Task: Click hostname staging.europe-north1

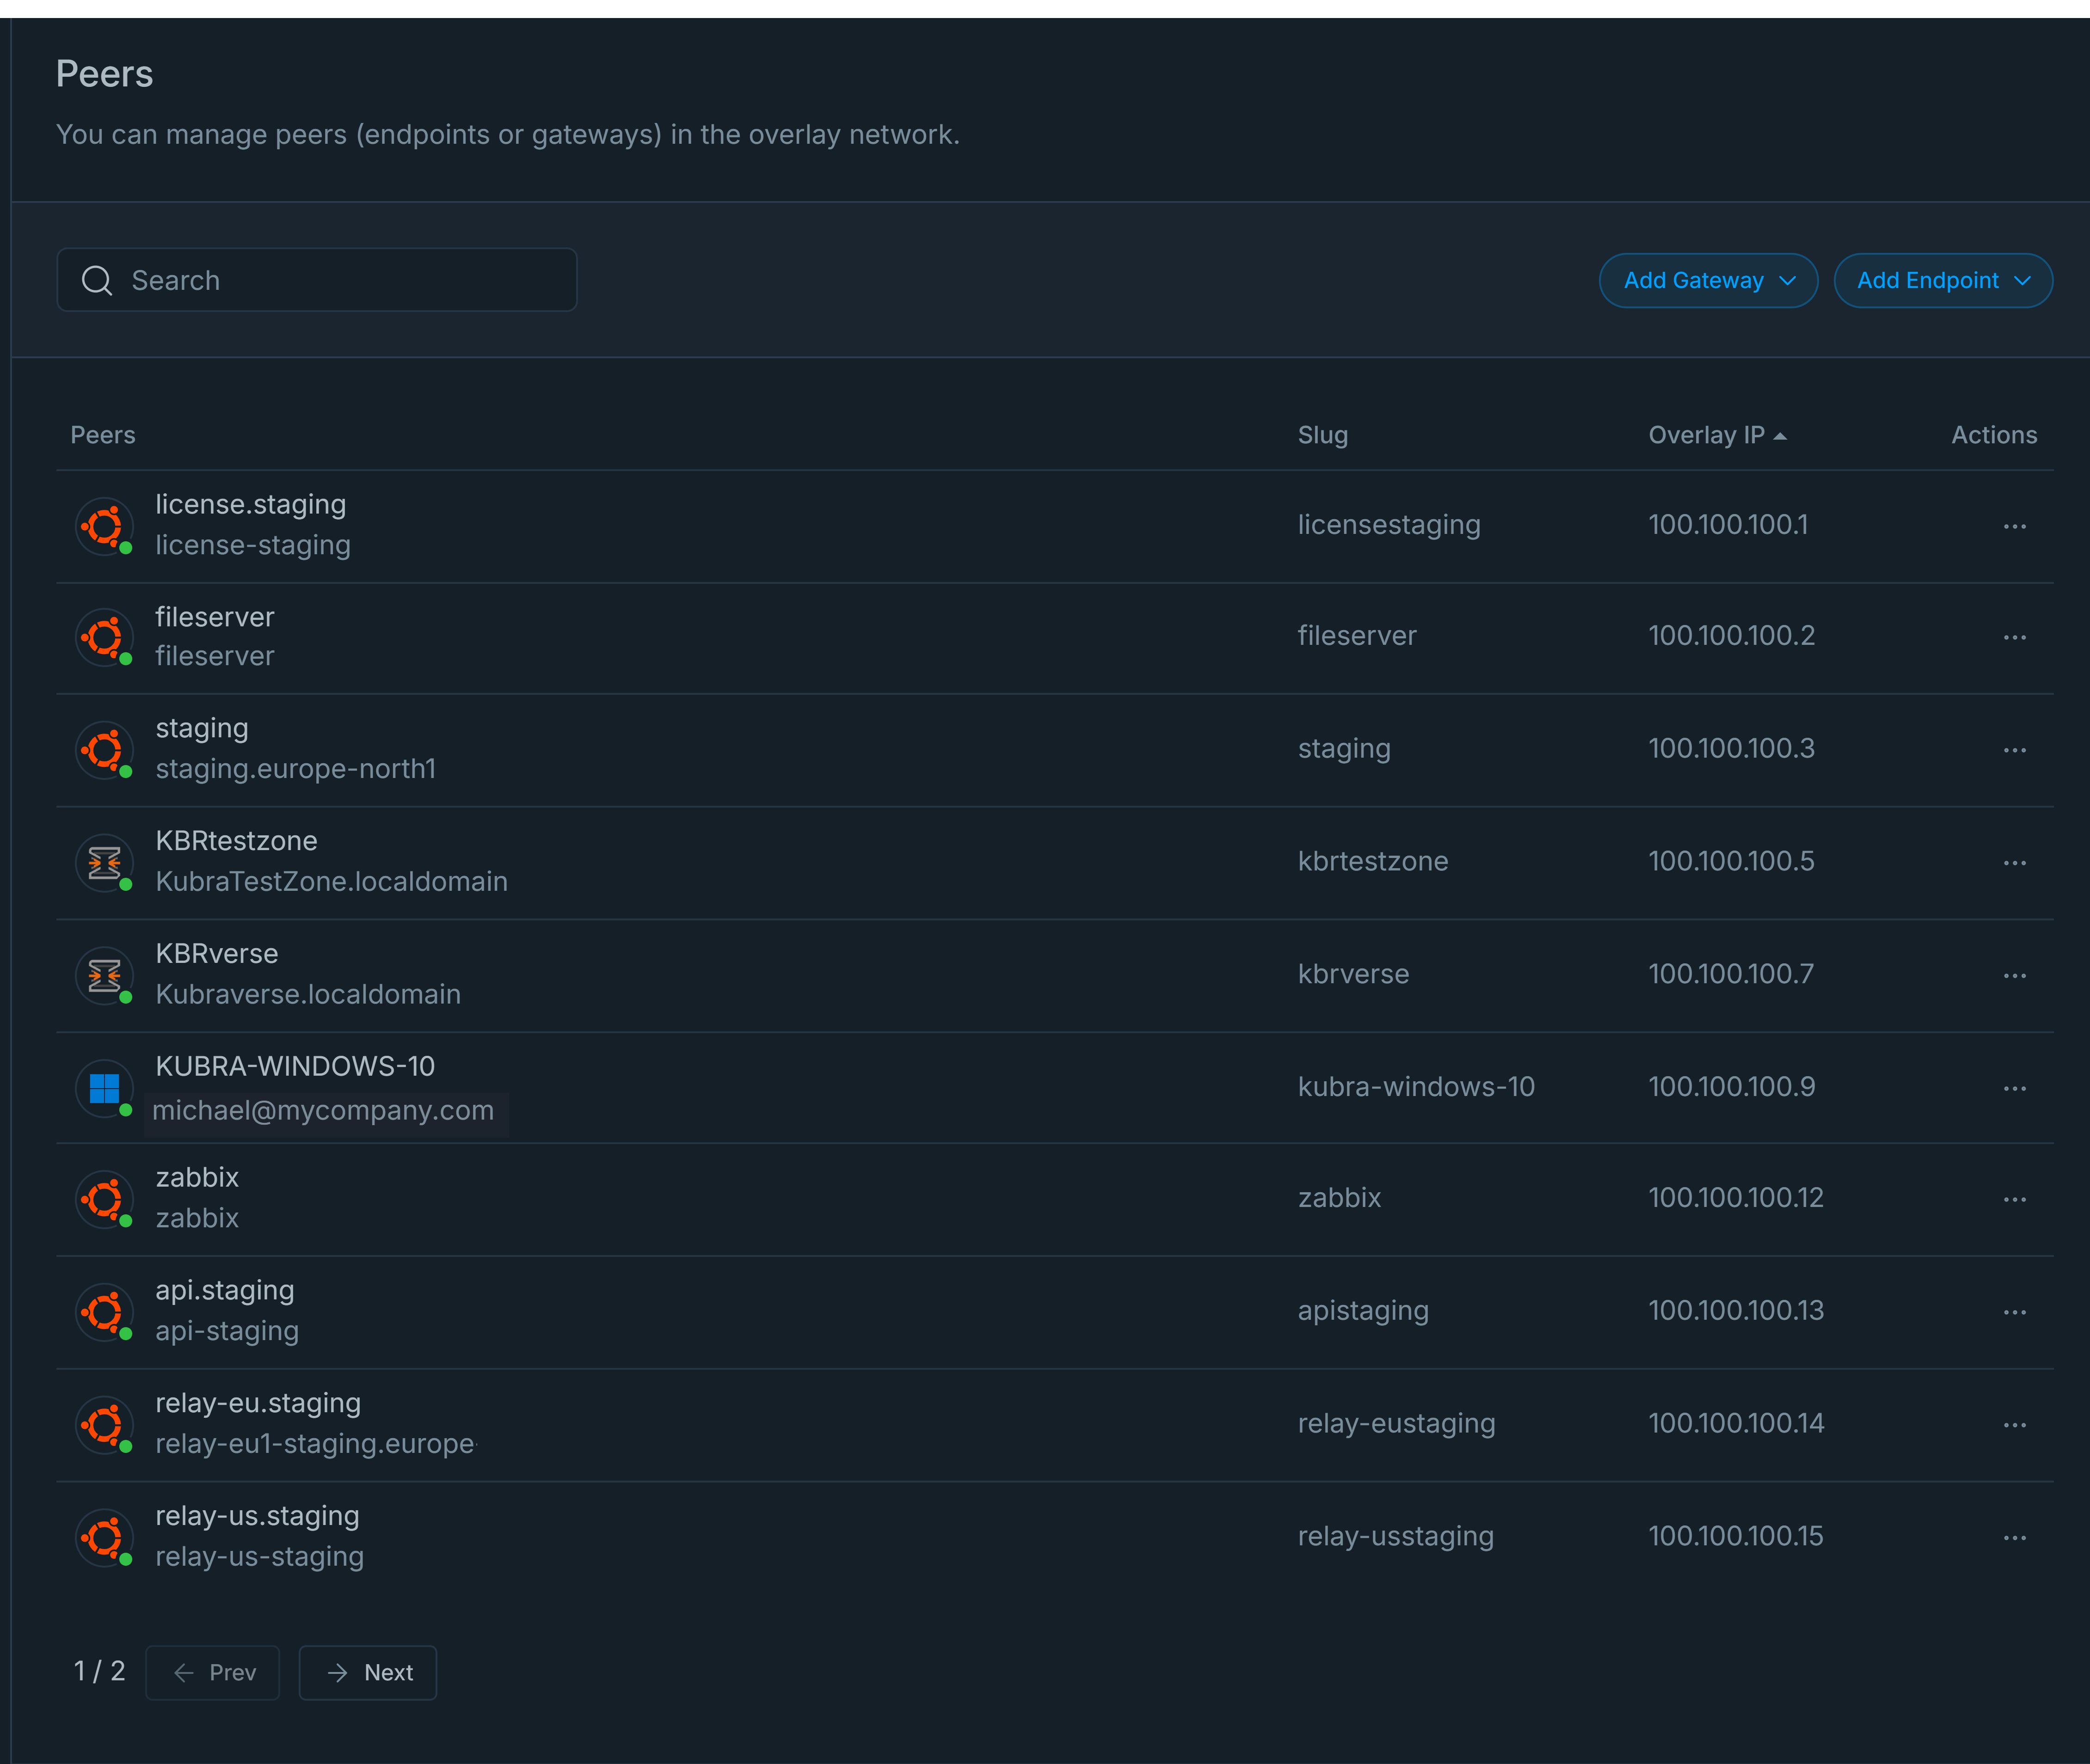Action: [295, 769]
